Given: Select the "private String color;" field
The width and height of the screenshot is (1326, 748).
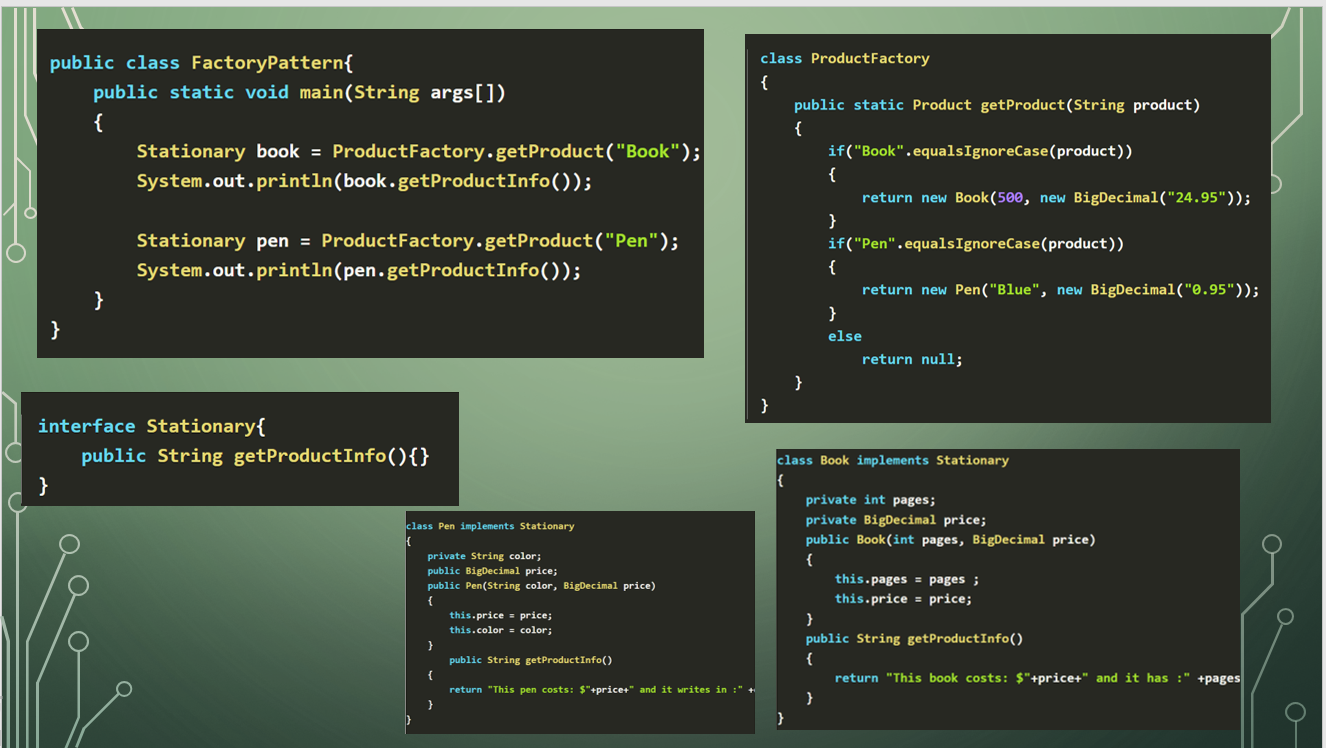Looking at the screenshot, I should click(484, 556).
